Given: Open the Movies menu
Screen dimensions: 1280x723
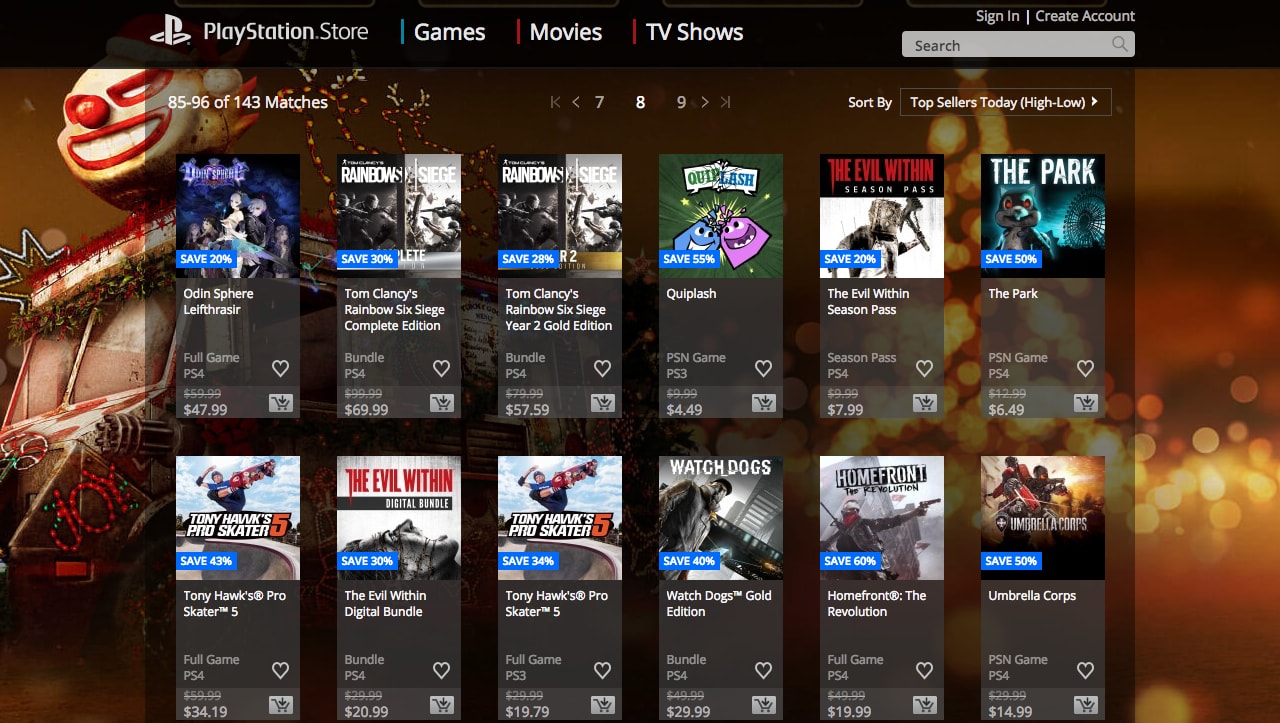Looking at the screenshot, I should click(566, 32).
